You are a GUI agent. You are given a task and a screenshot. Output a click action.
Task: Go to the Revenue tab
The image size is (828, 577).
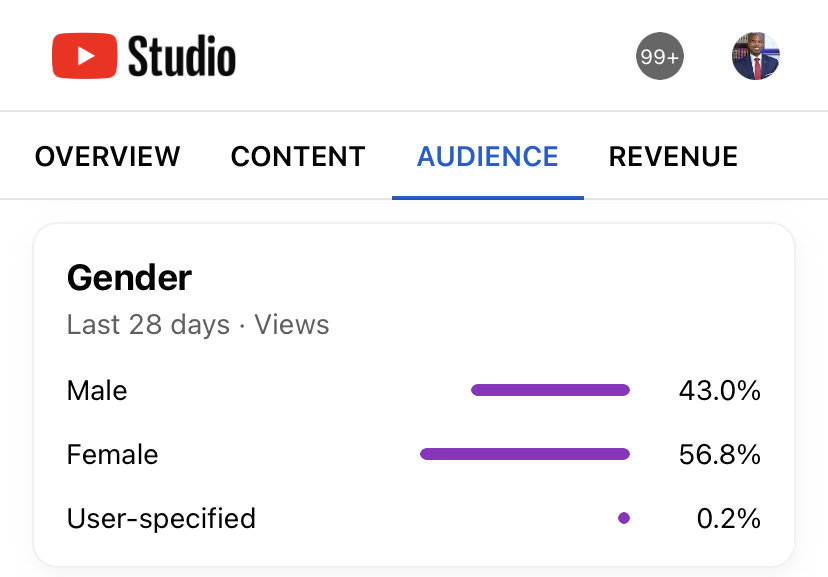click(673, 157)
